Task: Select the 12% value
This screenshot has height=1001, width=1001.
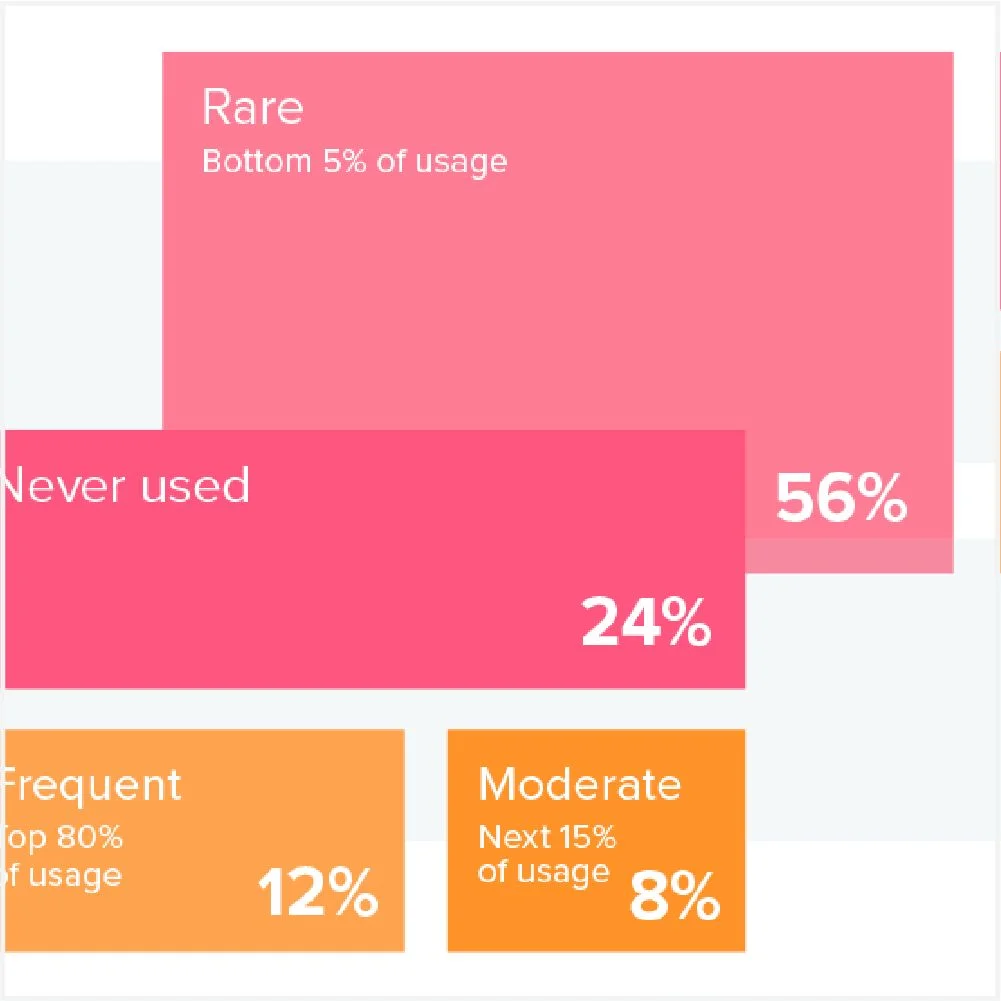Action: (x=318, y=893)
